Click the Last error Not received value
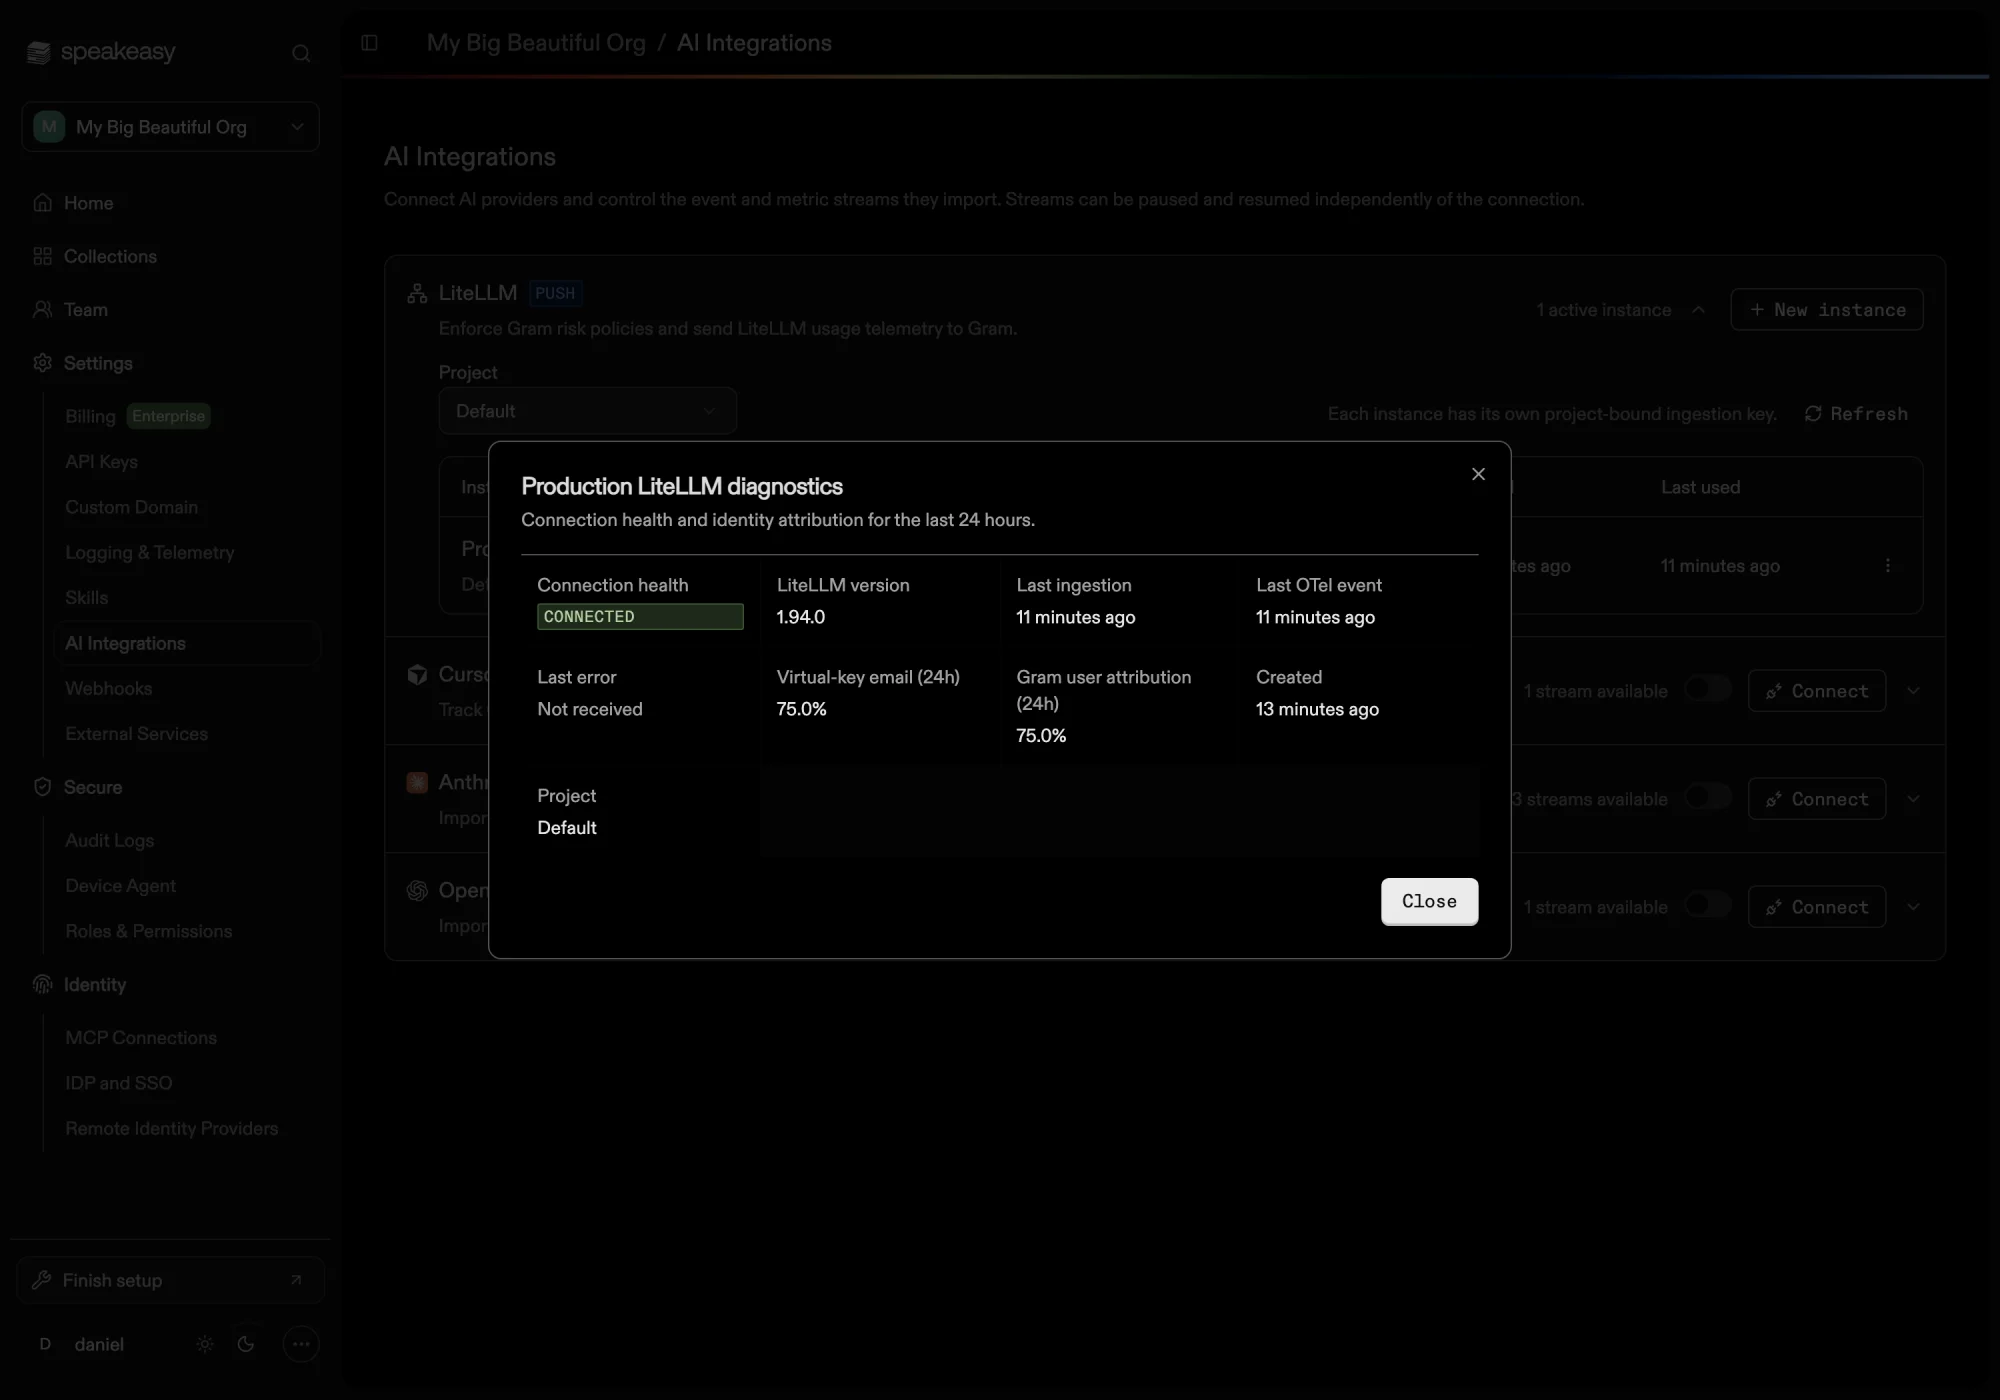Image resolution: width=2000 pixels, height=1400 pixels. coord(590,709)
